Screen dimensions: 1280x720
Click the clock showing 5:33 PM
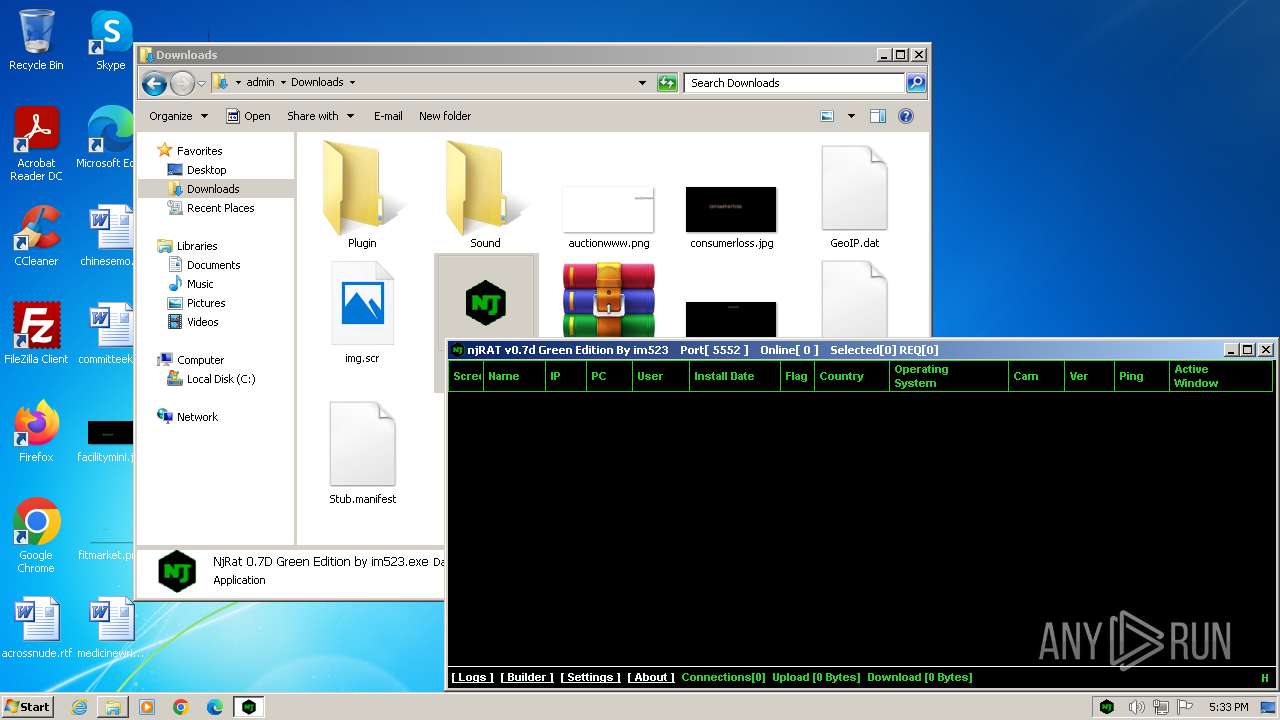click(1228, 707)
